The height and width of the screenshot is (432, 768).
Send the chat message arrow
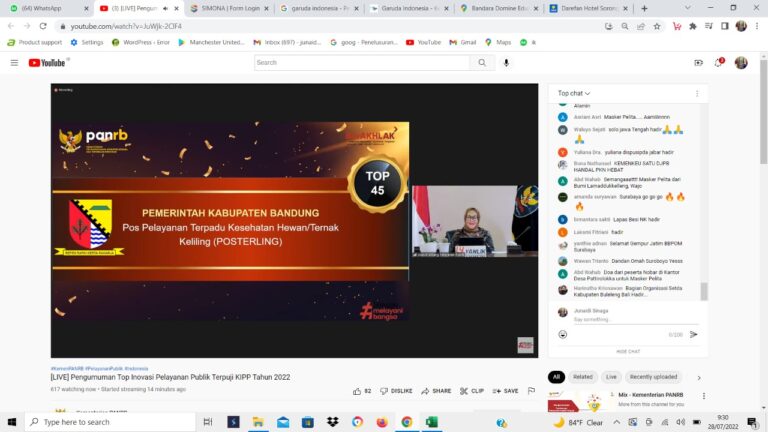(694, 335)
